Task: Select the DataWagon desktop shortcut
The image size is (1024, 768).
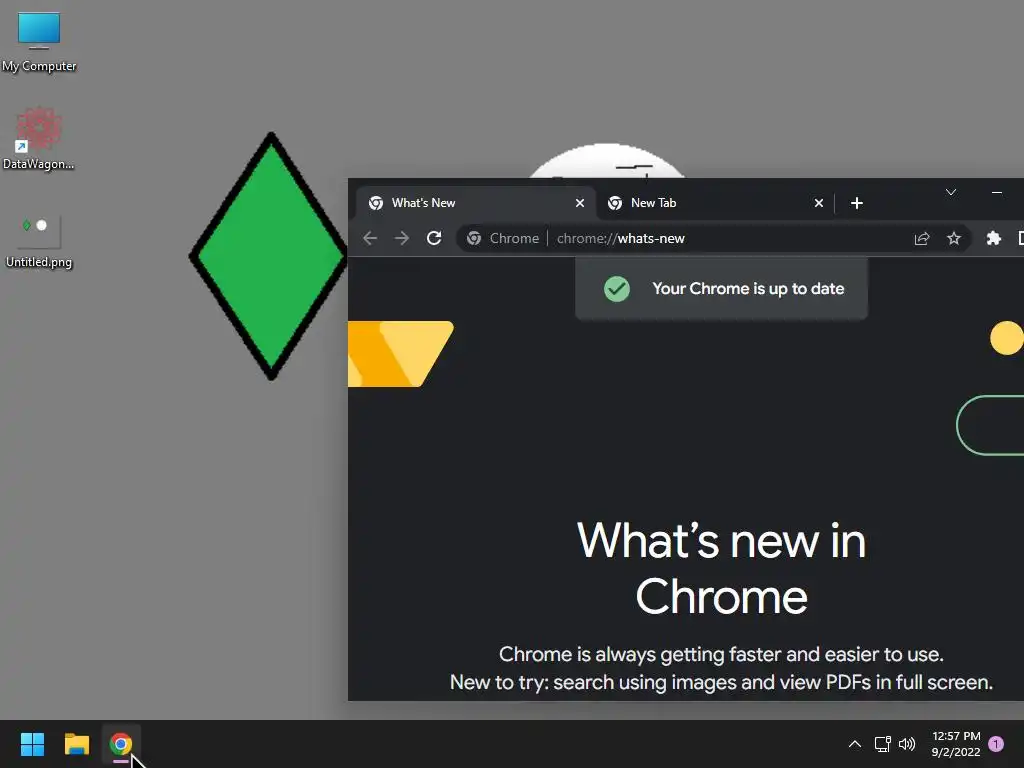Action: pyautogui.click(x=39, y=138)
